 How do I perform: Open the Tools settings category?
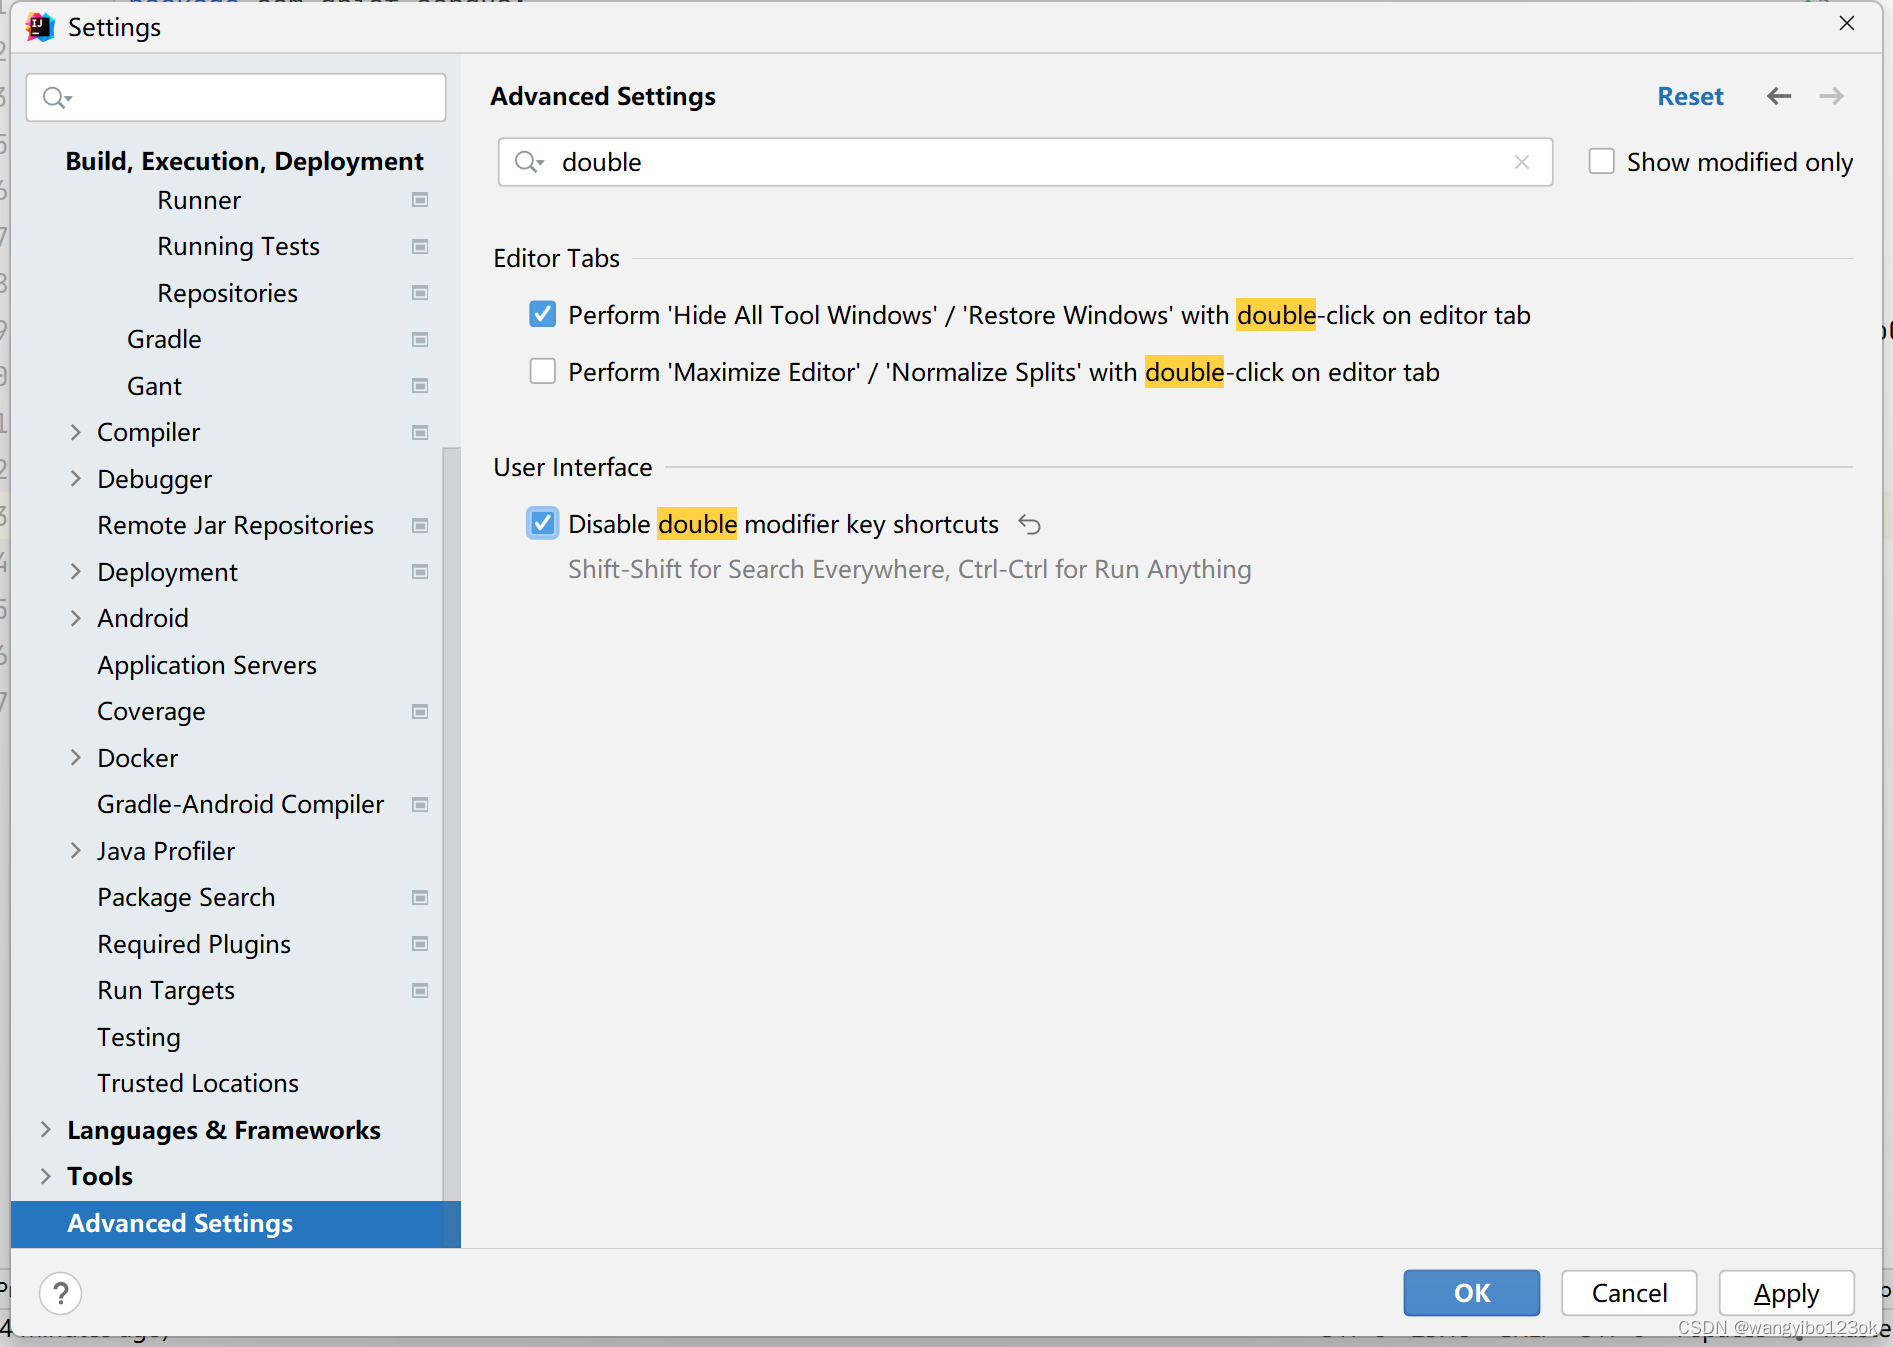pyautogui.click(x=100, y=1176)
